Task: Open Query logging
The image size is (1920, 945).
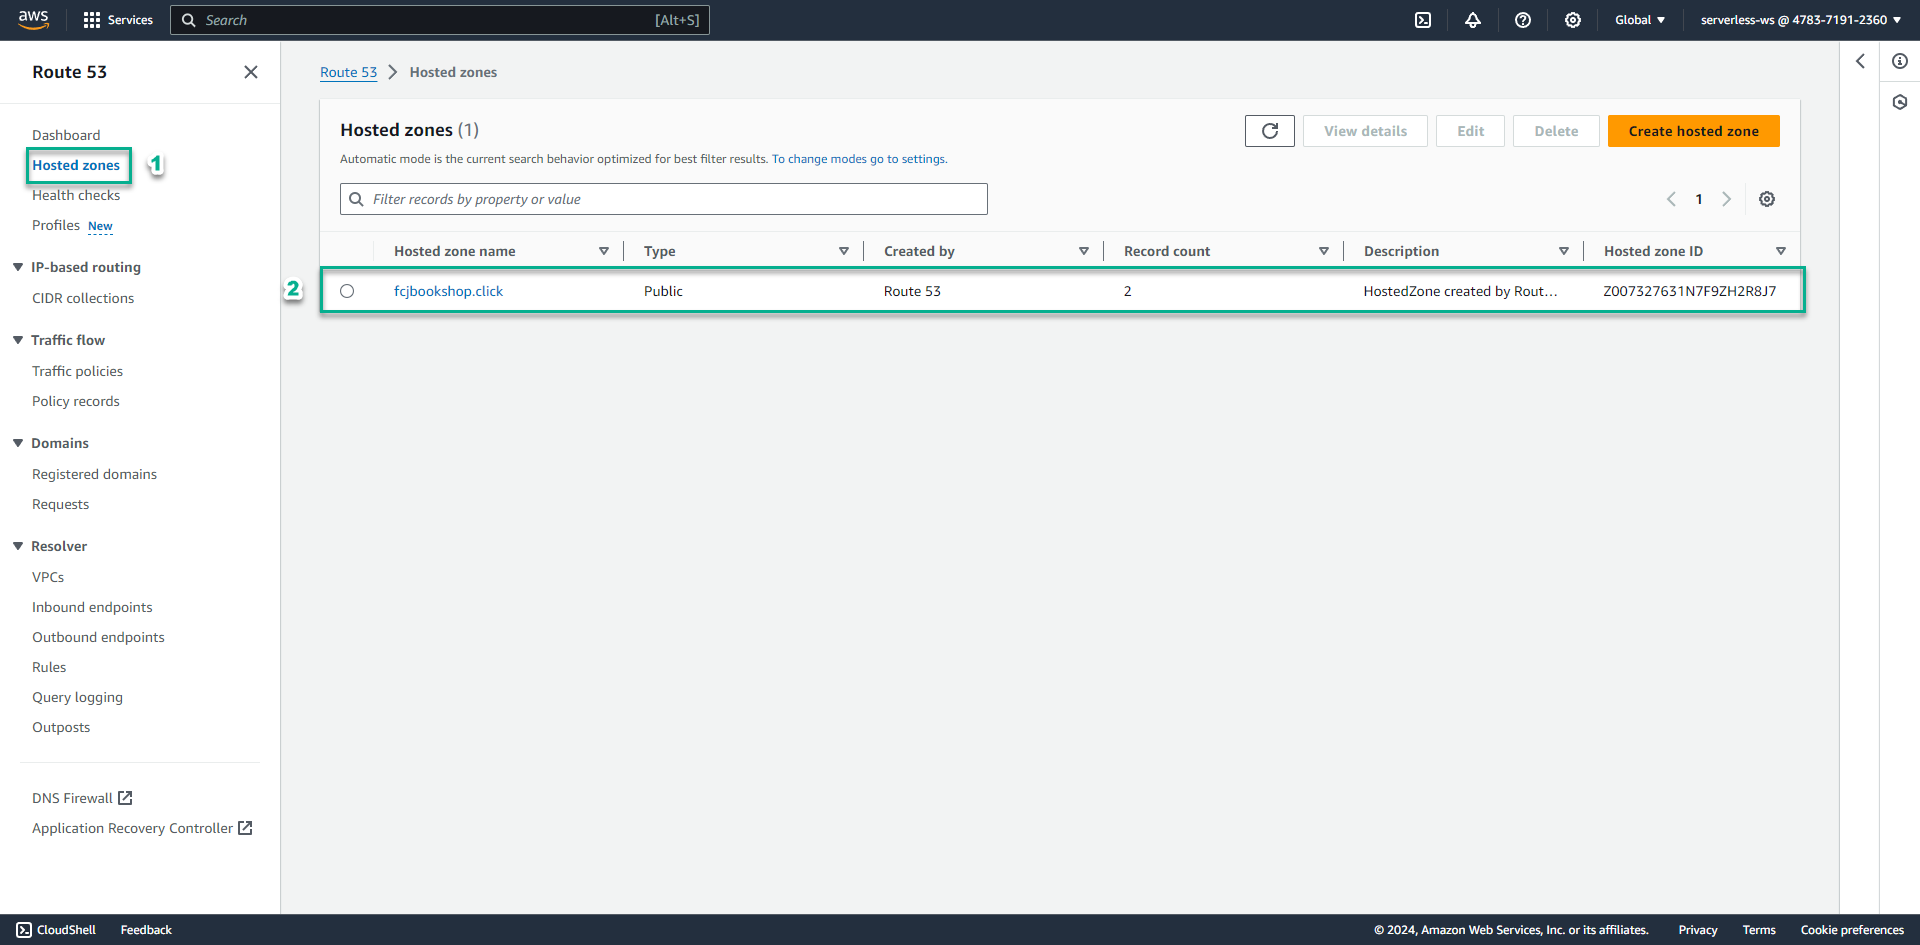Action: (x=77, y=697)
